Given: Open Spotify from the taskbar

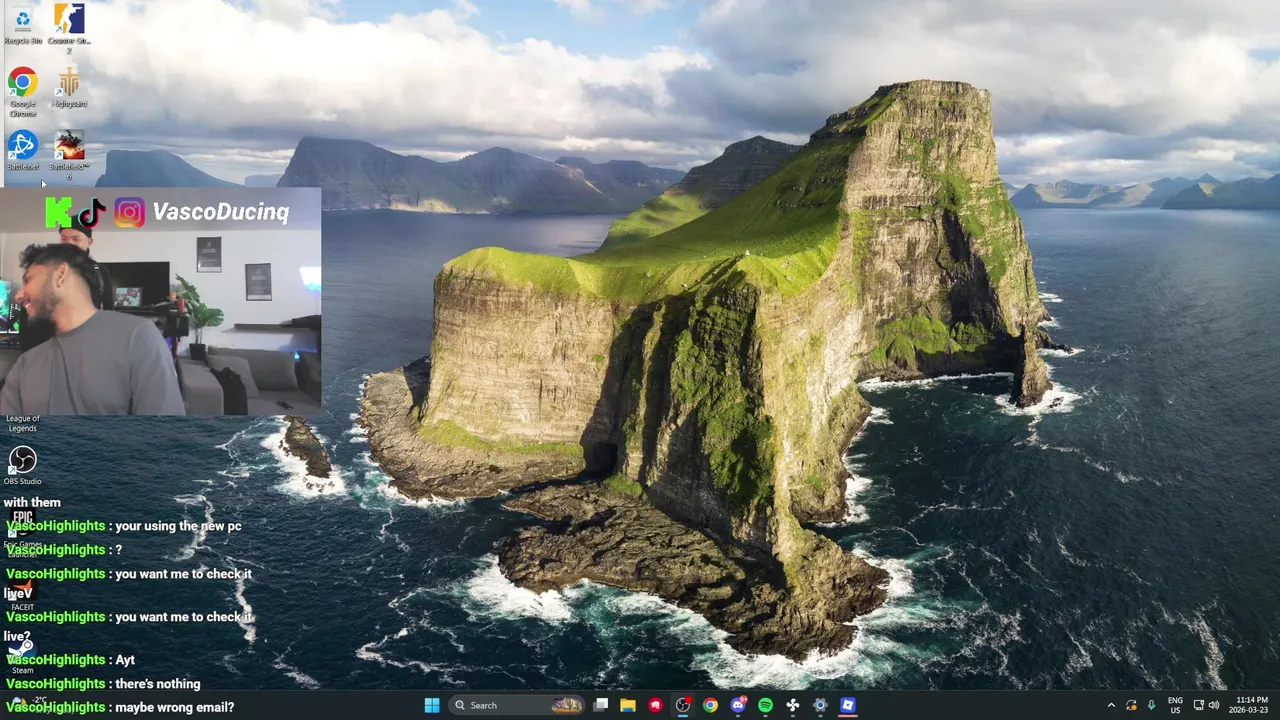Looking at the screenshot, I should (x=765, y=705).
